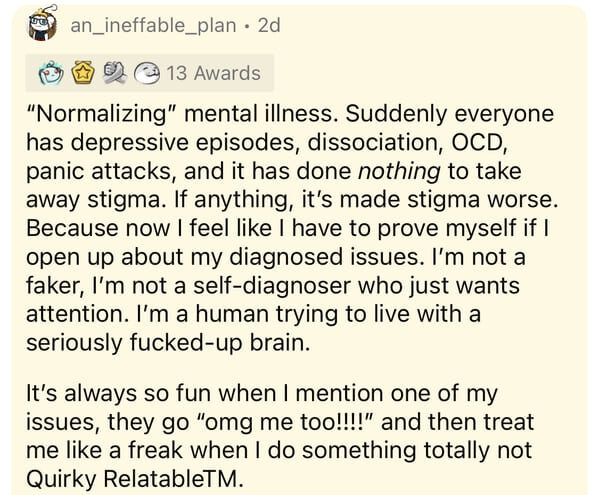Image resolution: width=599 pixels, height=495 pixels.
Task: Click the gray awards bar background
Action: (x=149, y=73)
